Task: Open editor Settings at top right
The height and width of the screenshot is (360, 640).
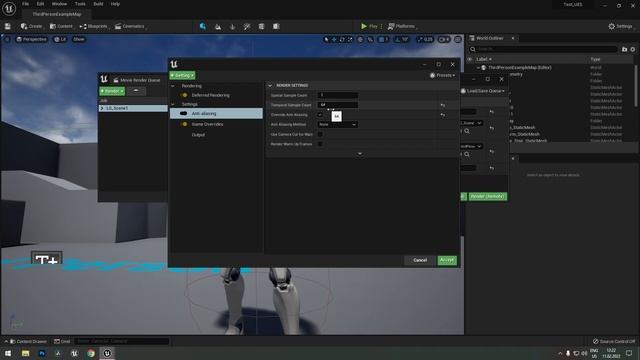Action: coord(620,26)
